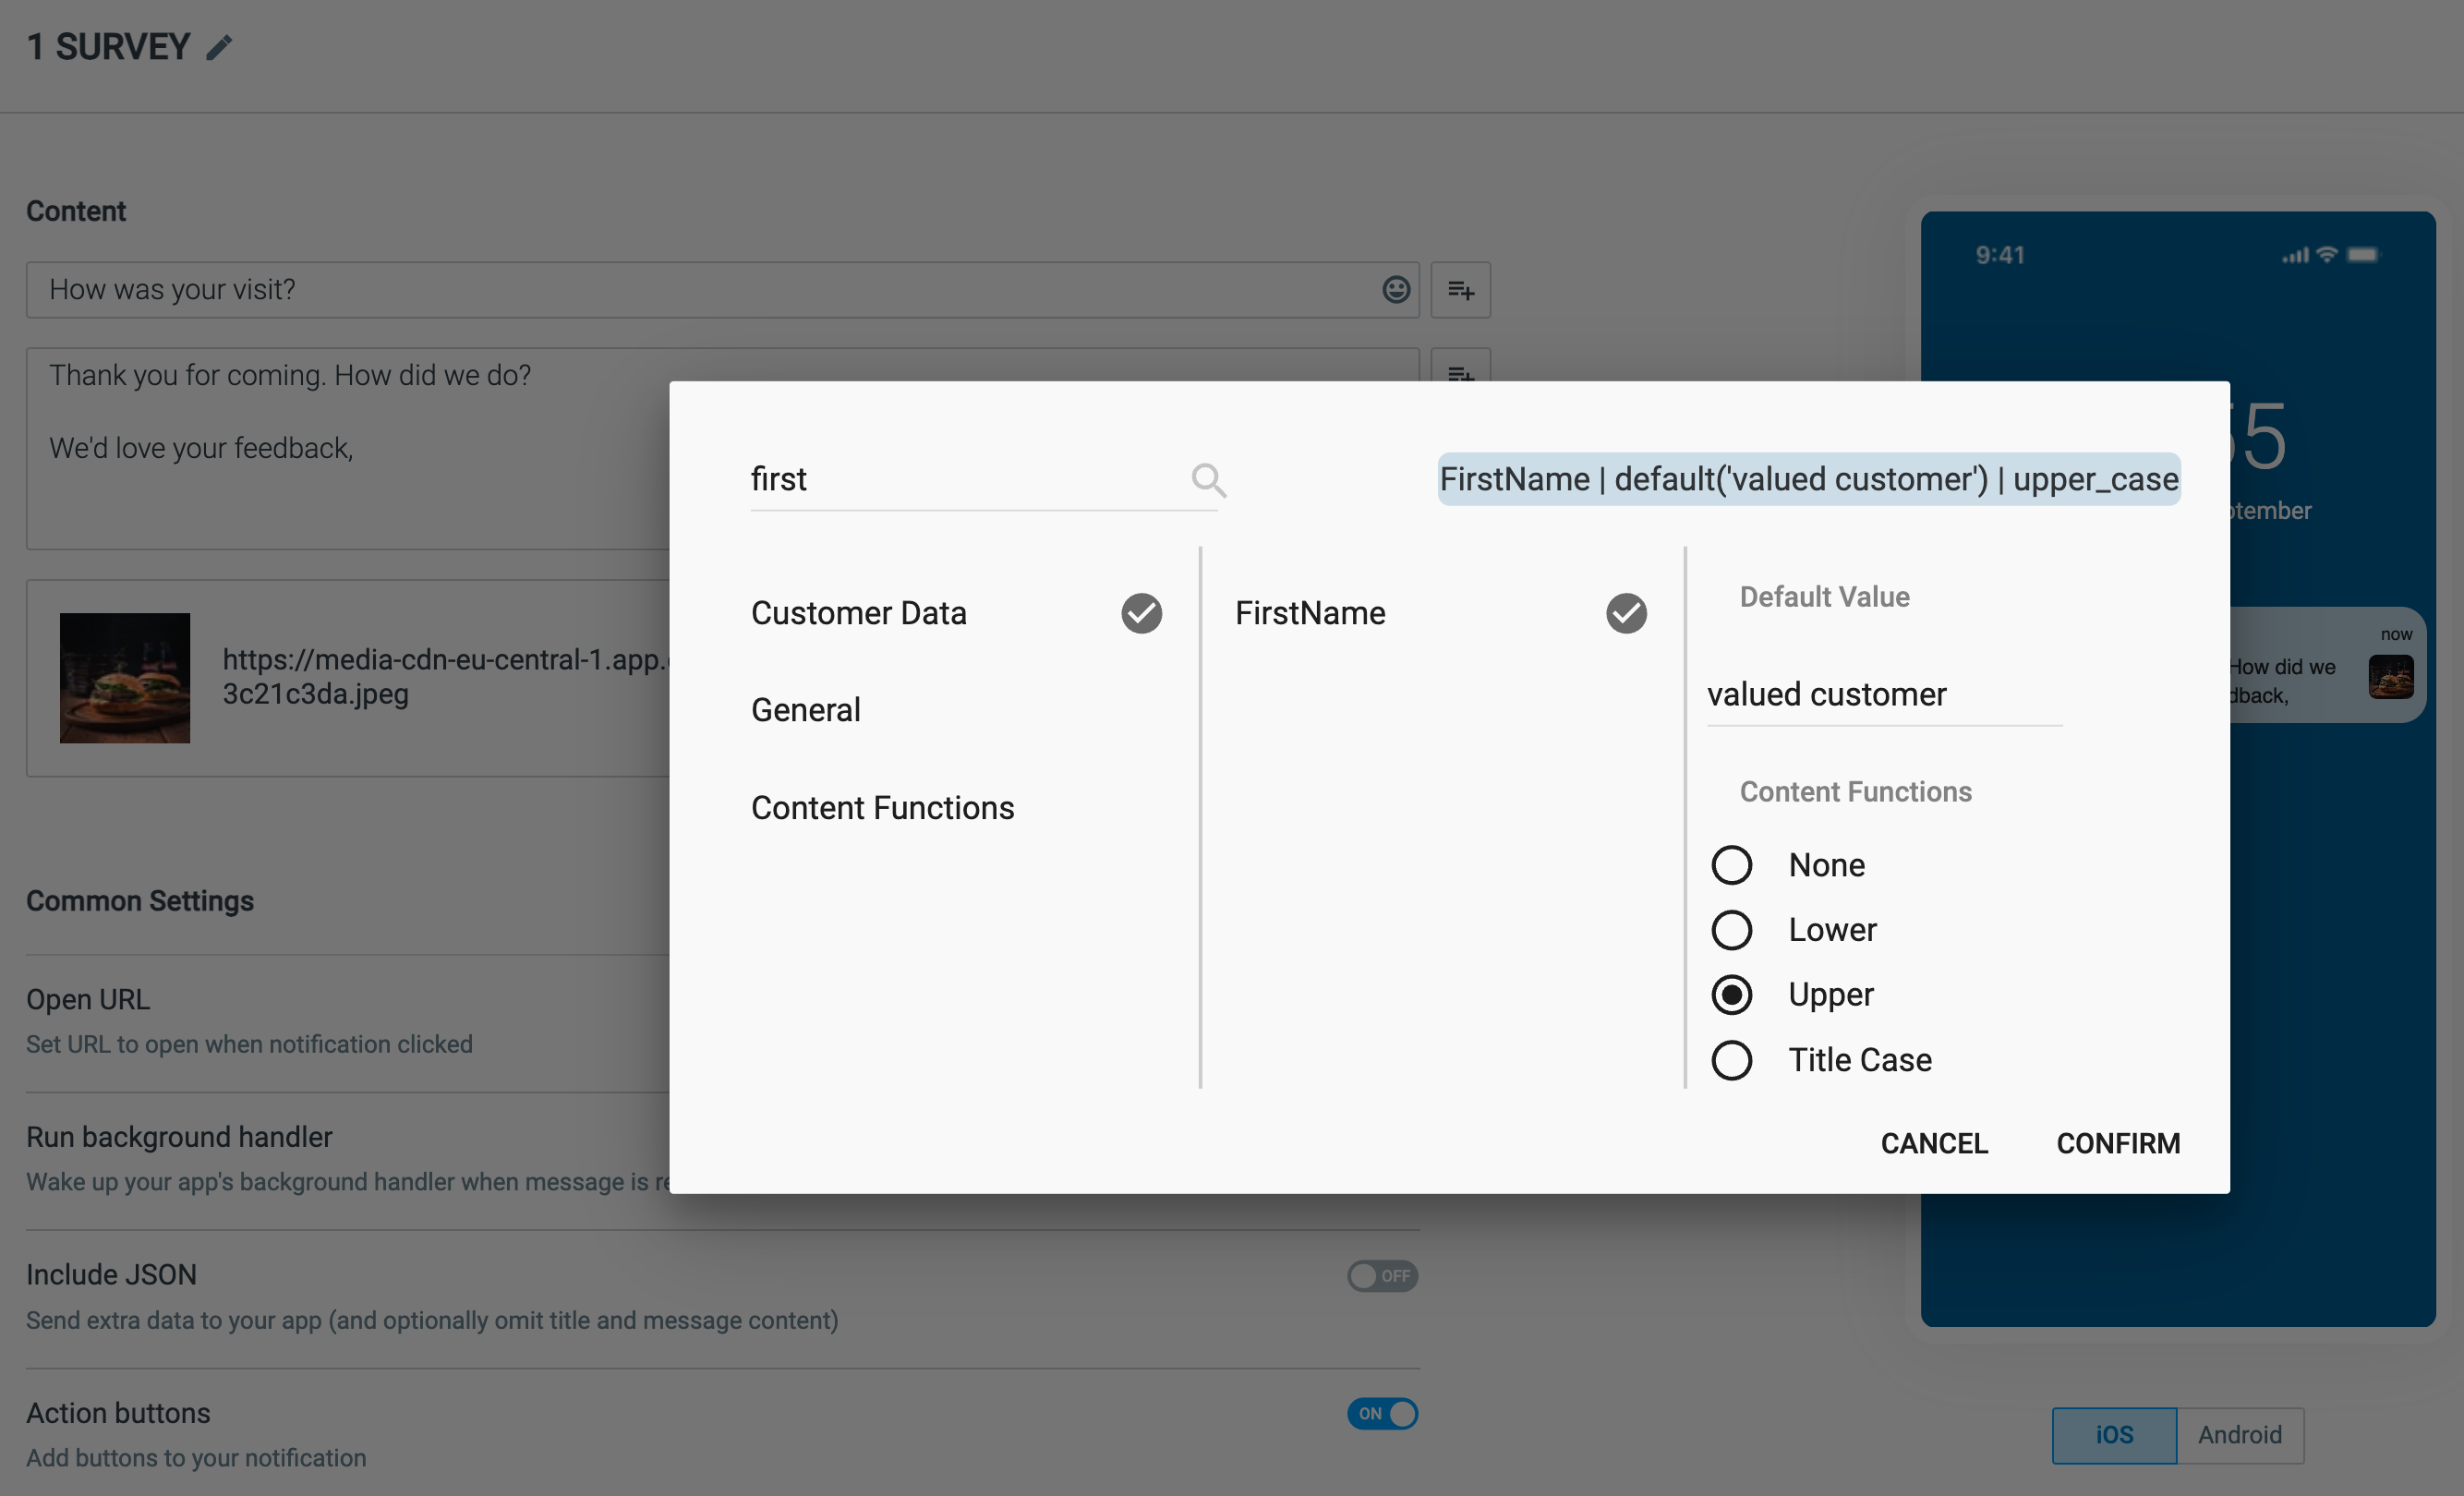The height and width of the screenshot is (1496, 2464).
Task: Click insert placeholder icon beside the title field
Action: pyautogui.click(x=1460, y=290)
